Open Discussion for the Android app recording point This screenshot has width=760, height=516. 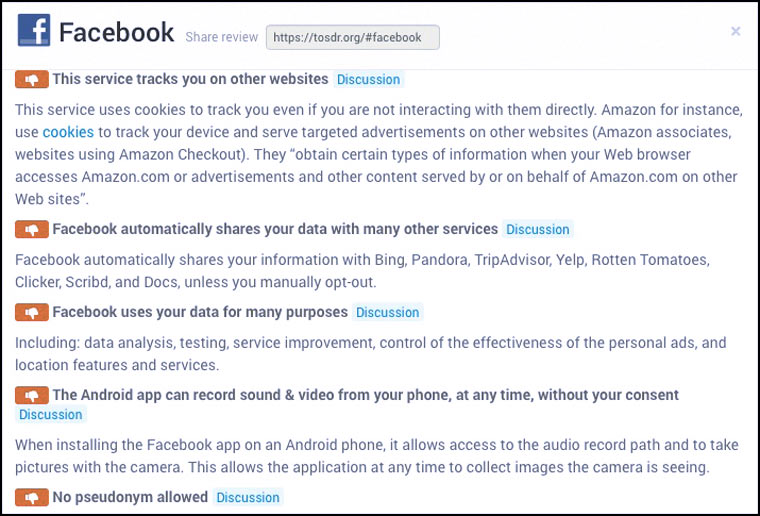pyautogui.click(x=50, y=414)
